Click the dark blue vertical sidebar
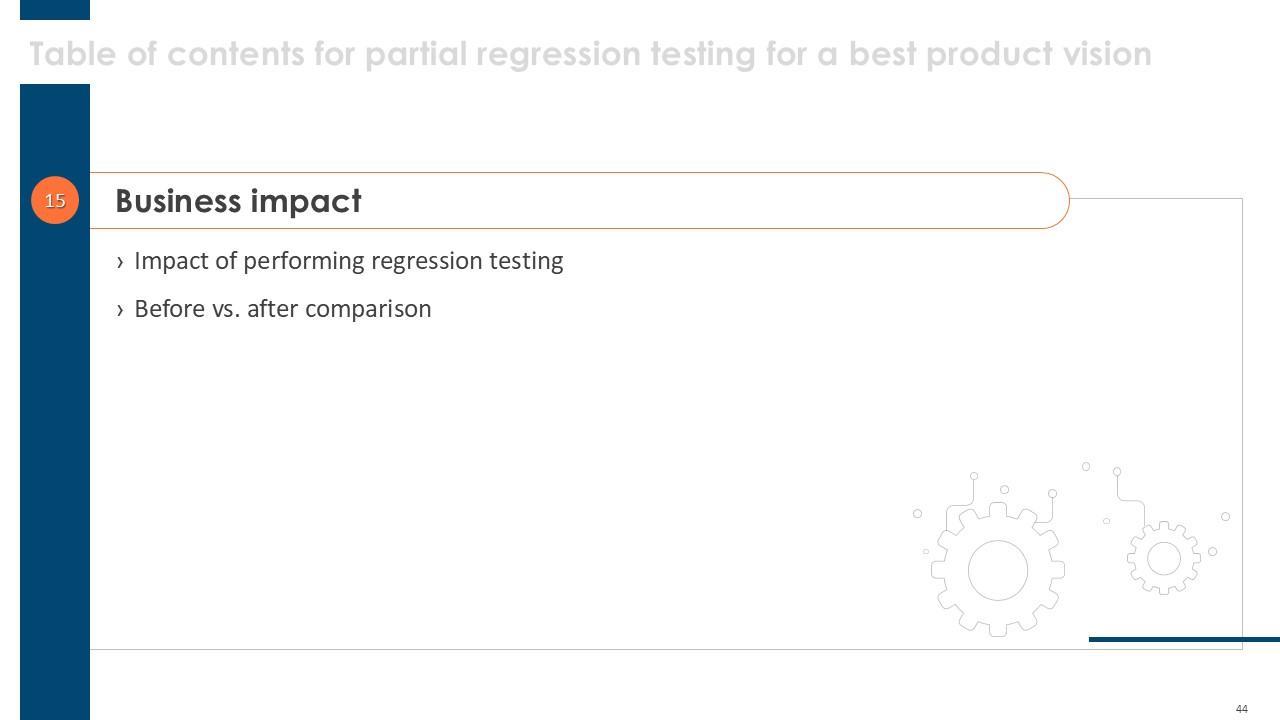Viewport: 1280px width, 720px height. coord(55,450)
